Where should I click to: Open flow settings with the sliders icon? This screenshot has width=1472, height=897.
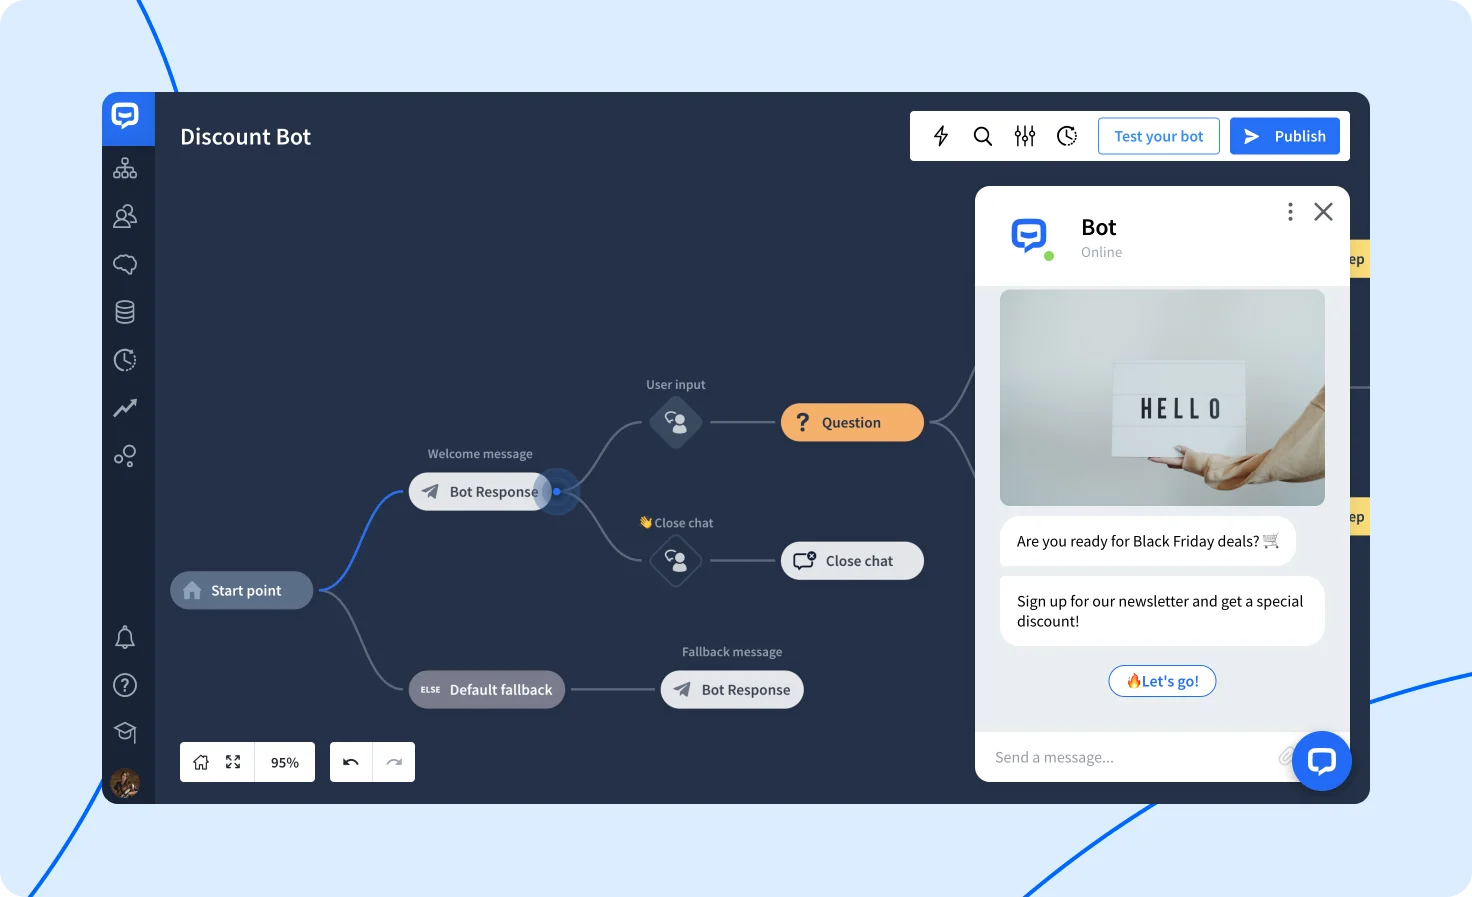[1024, 136]
